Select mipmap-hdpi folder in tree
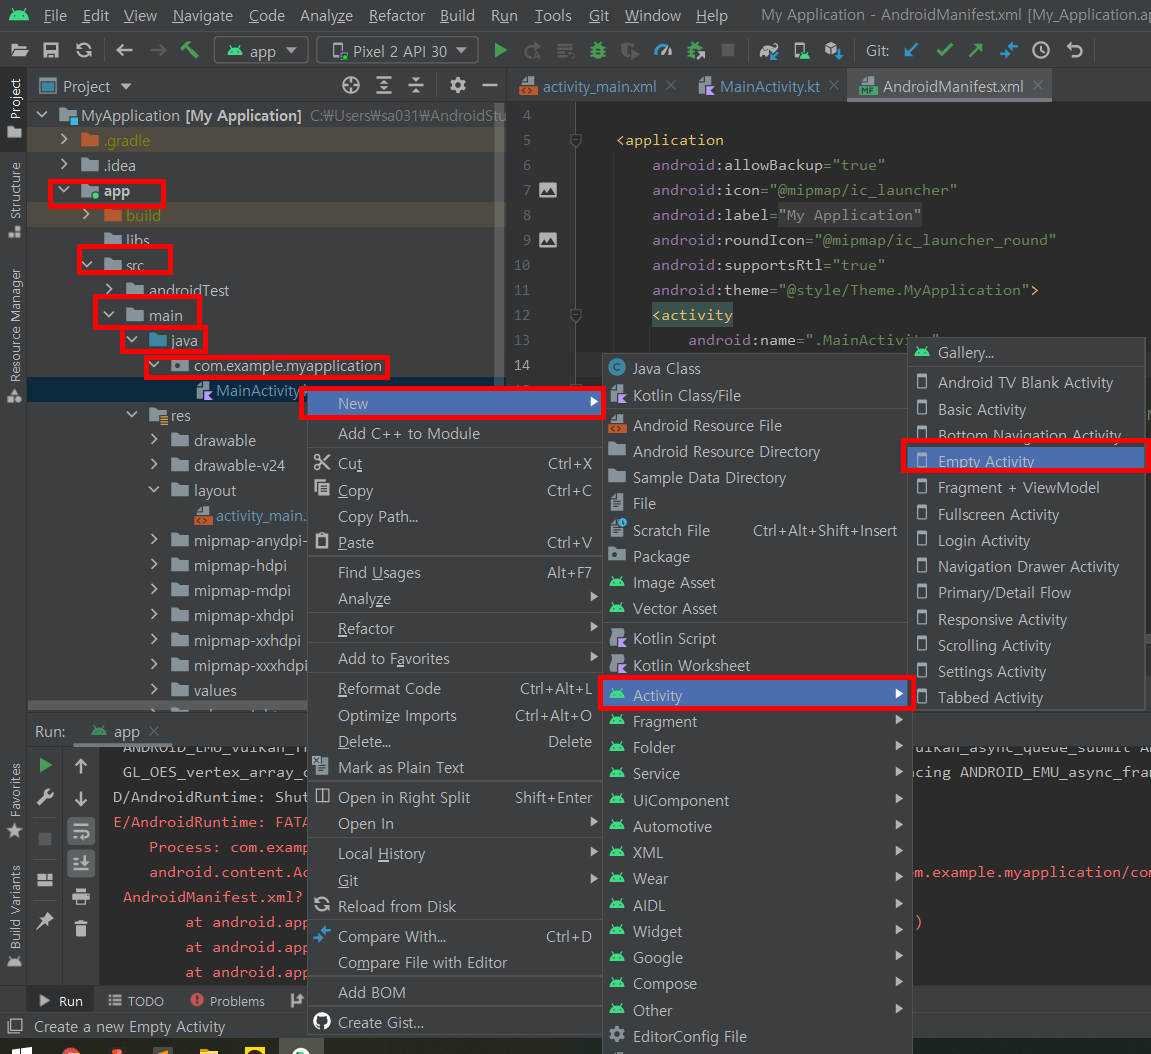This screenshot has width=1151, height=1054. pyautogui.click(x=239, y=565)
